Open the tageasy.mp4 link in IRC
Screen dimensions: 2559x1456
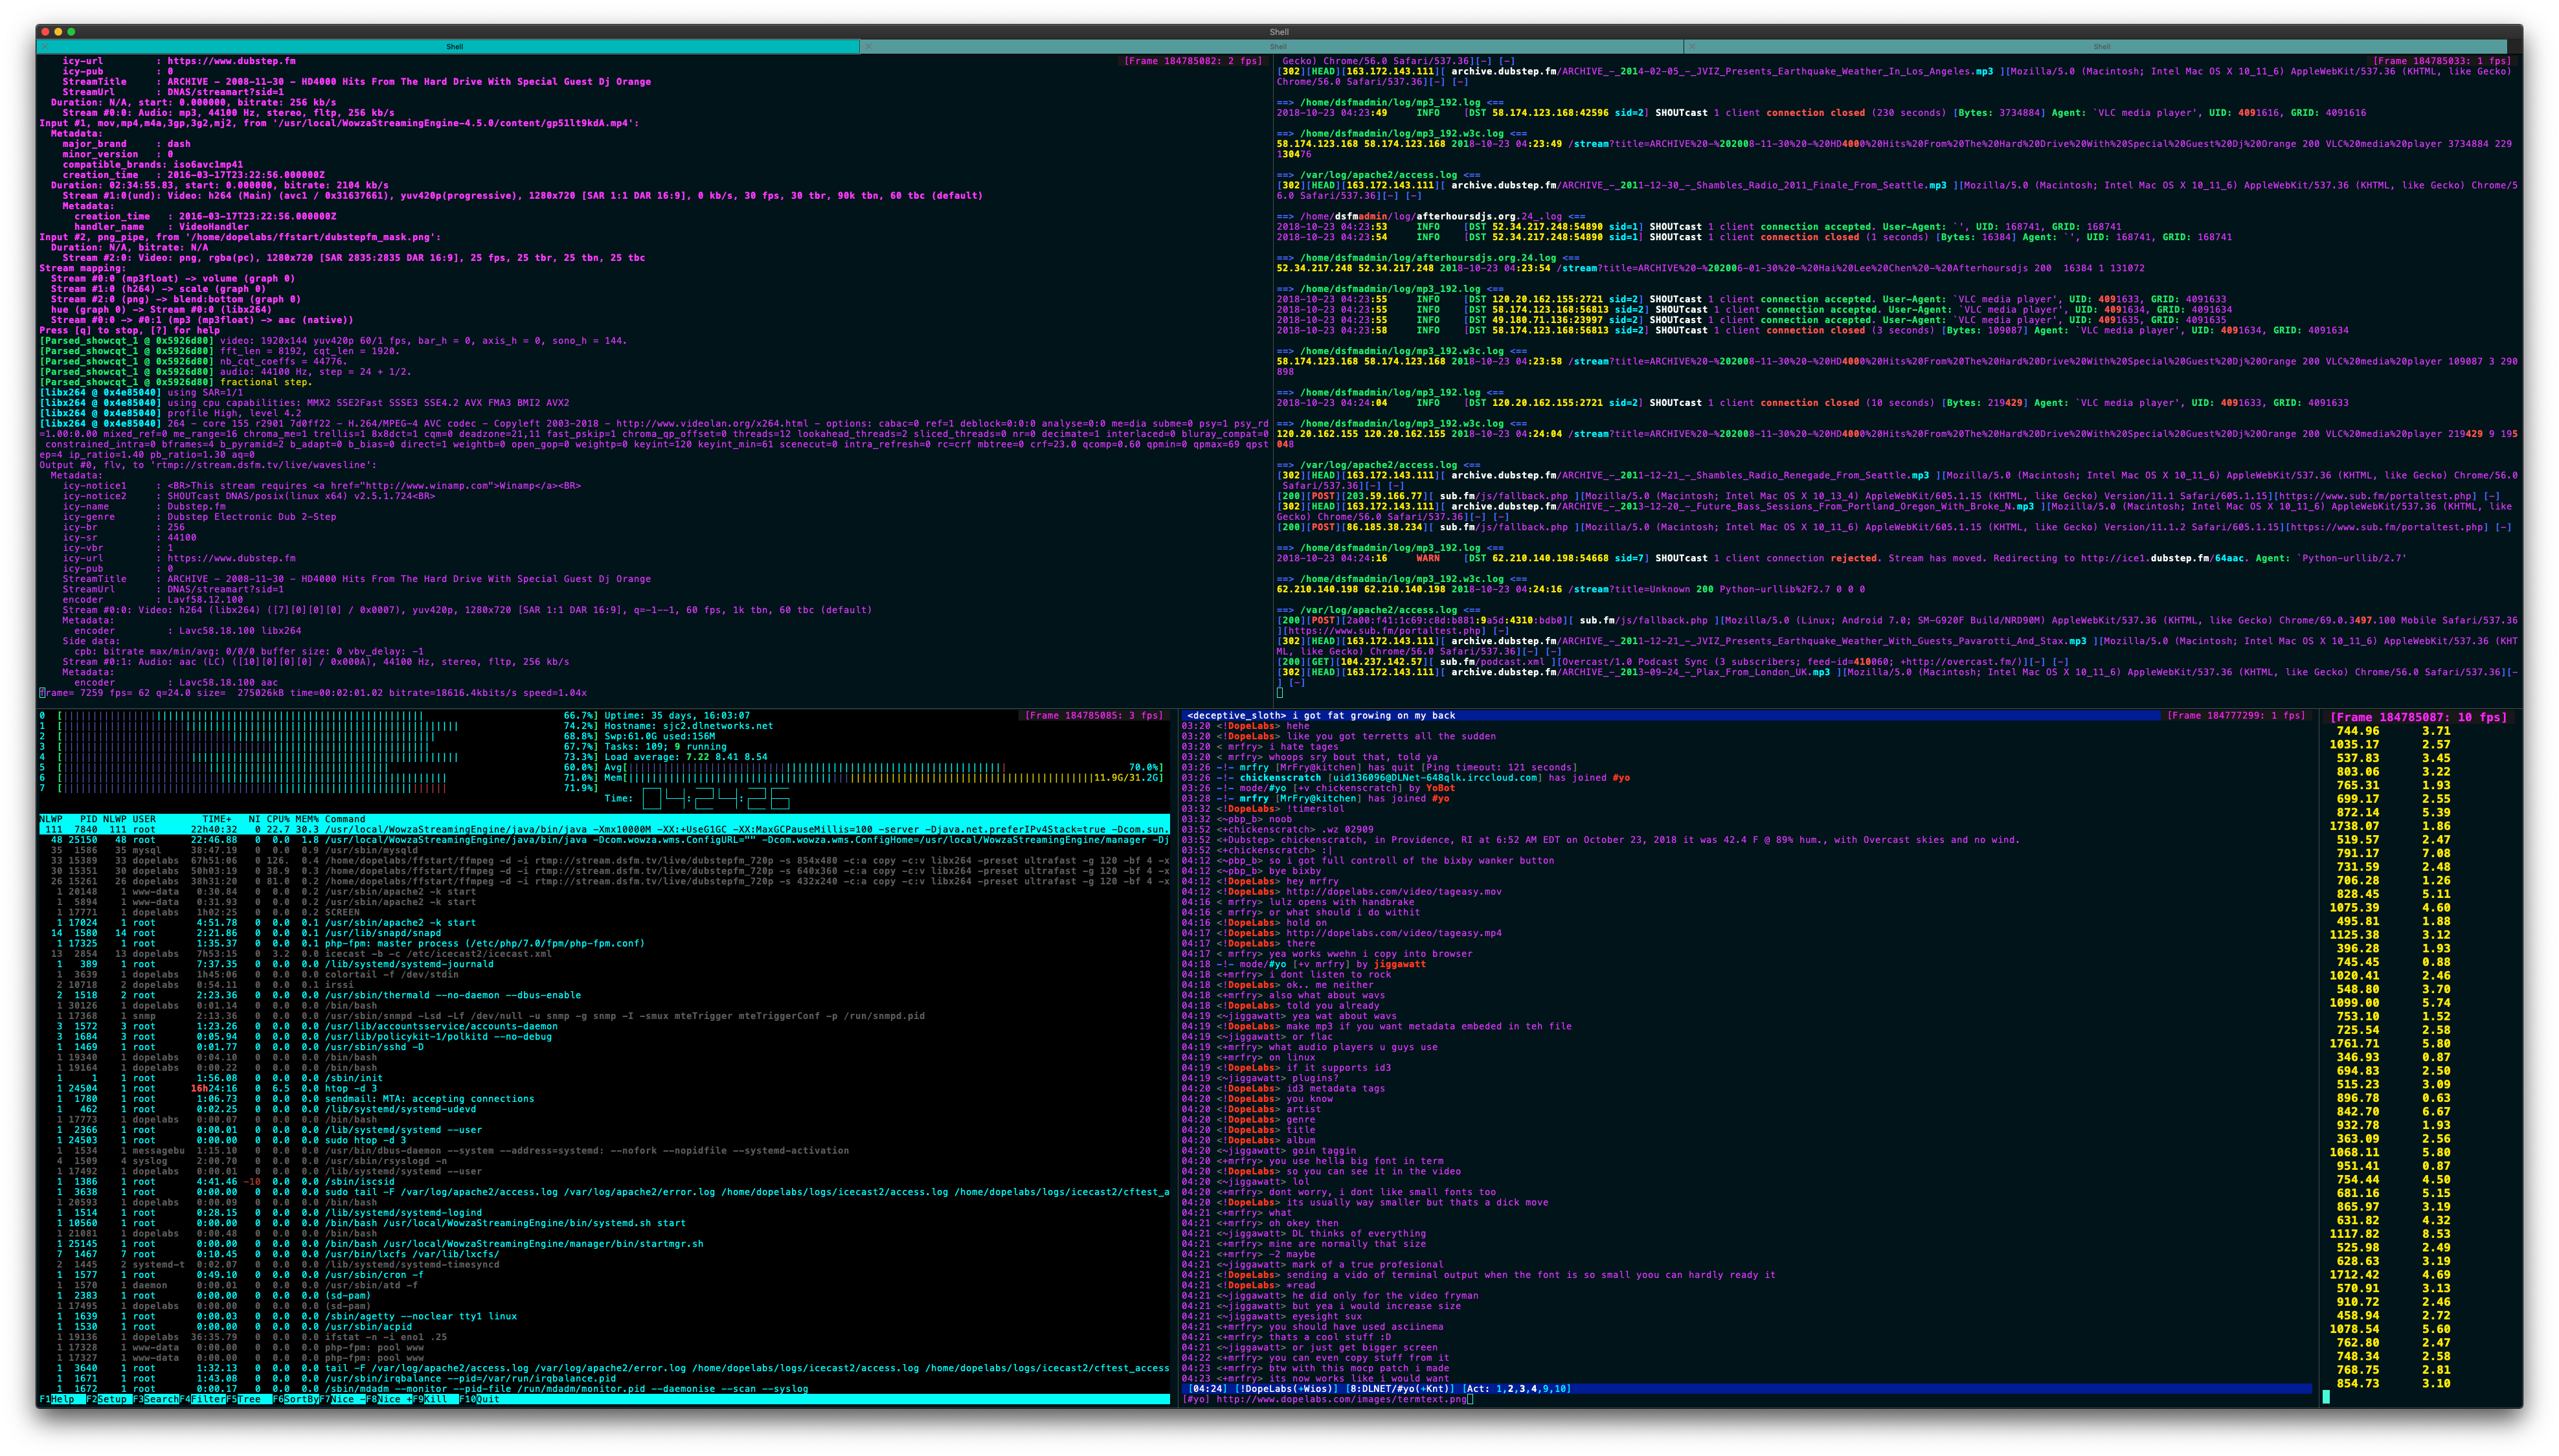click(x=1394, y=933)
